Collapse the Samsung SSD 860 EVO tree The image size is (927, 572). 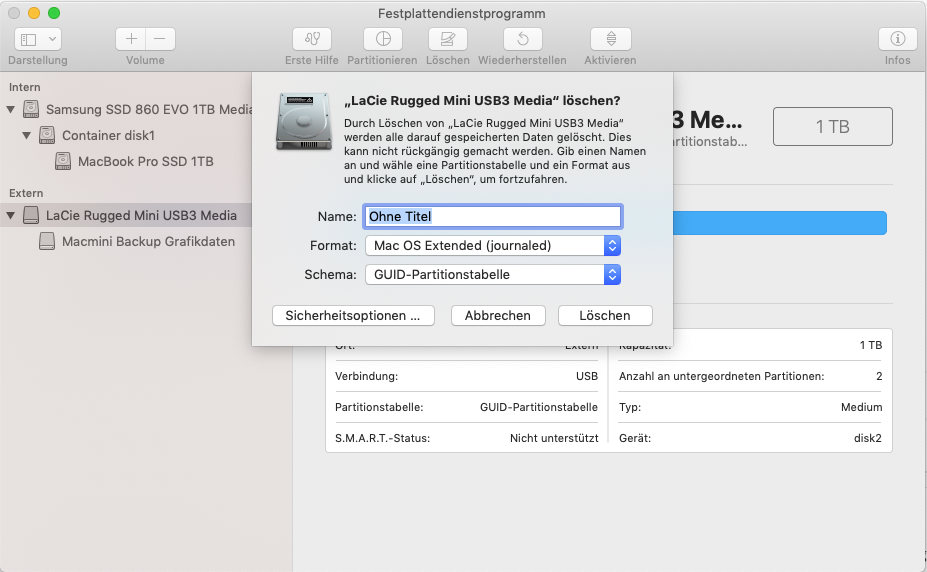pos(11,109)
